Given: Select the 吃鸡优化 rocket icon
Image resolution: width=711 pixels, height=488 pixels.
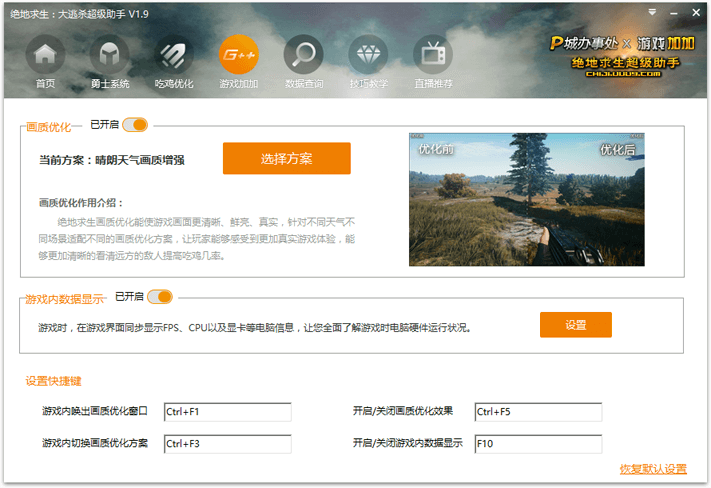Looking at the screenshot, I should (x=174, y=54).
